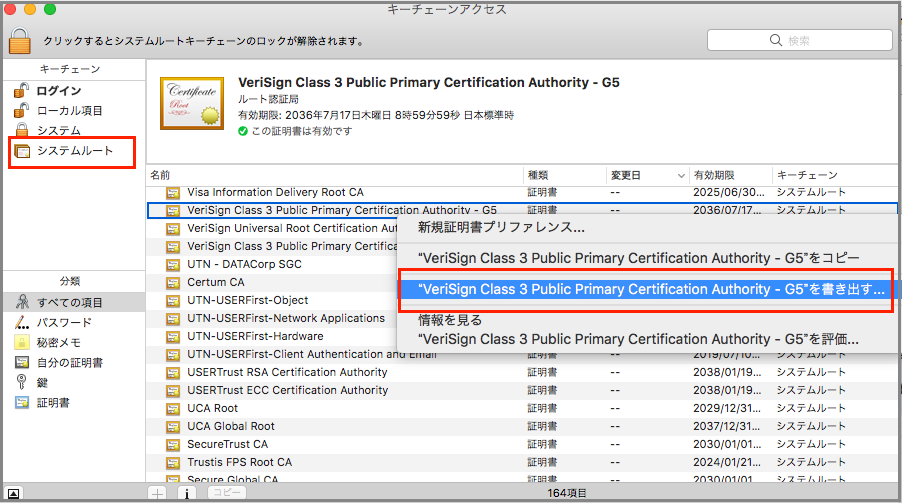Select UCA Root row
Image resolution: width=902 pixels, height=503 pixels.
pyautogui.click(x=522, y=408)
